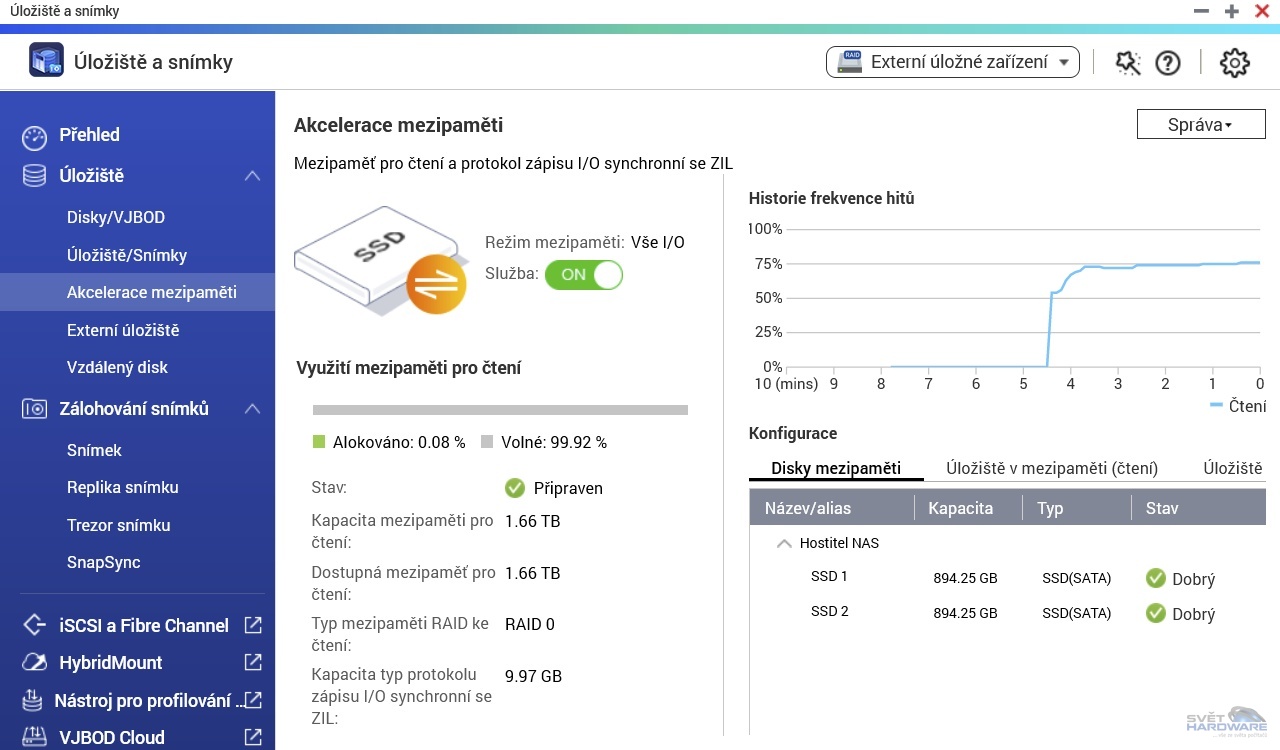The height and width of the screenshot is (750, 1280).
Task: Open help using the question mark icon
Action: click(1167, 62)
